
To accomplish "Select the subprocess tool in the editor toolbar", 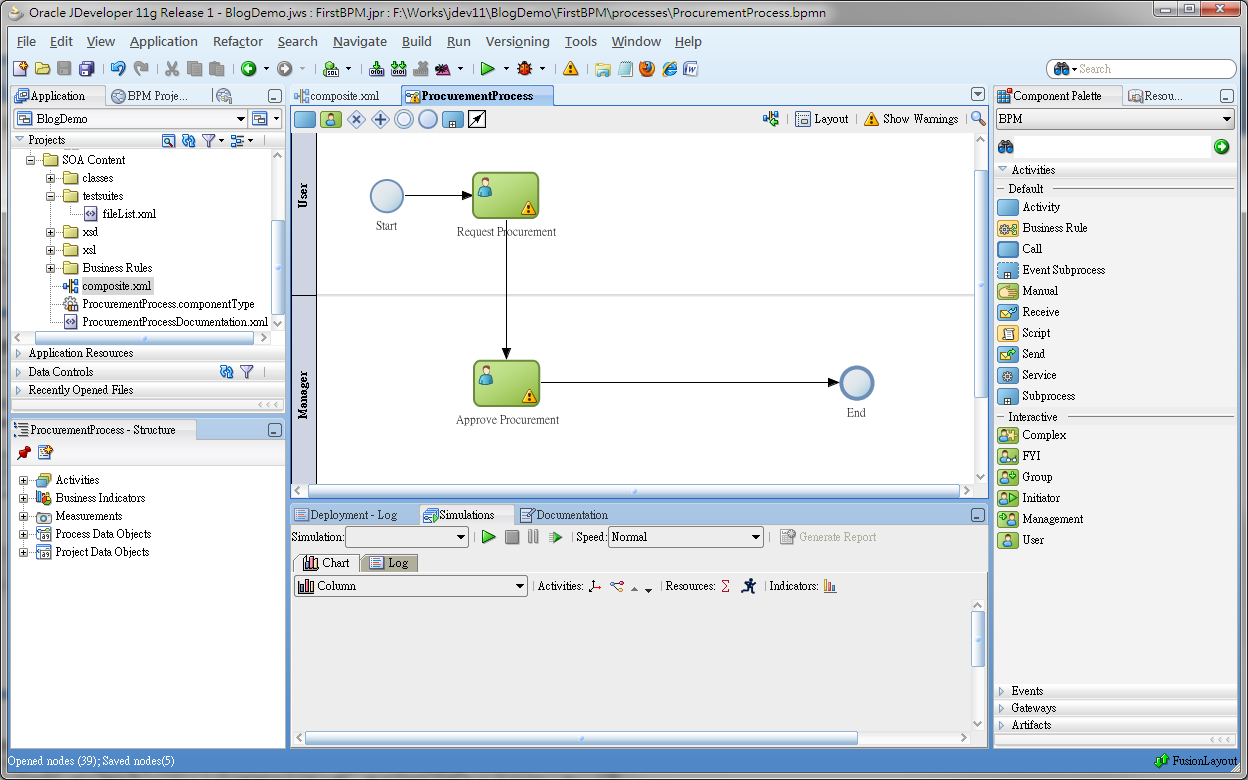I will tap(452, 119).
